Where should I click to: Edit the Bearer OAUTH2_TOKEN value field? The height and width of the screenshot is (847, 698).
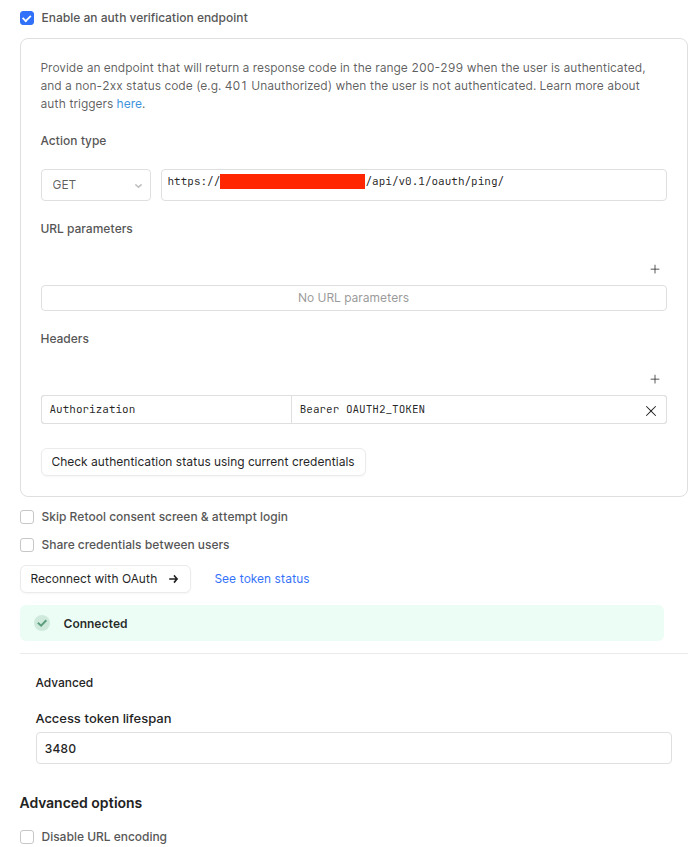[x=465, y=410]
